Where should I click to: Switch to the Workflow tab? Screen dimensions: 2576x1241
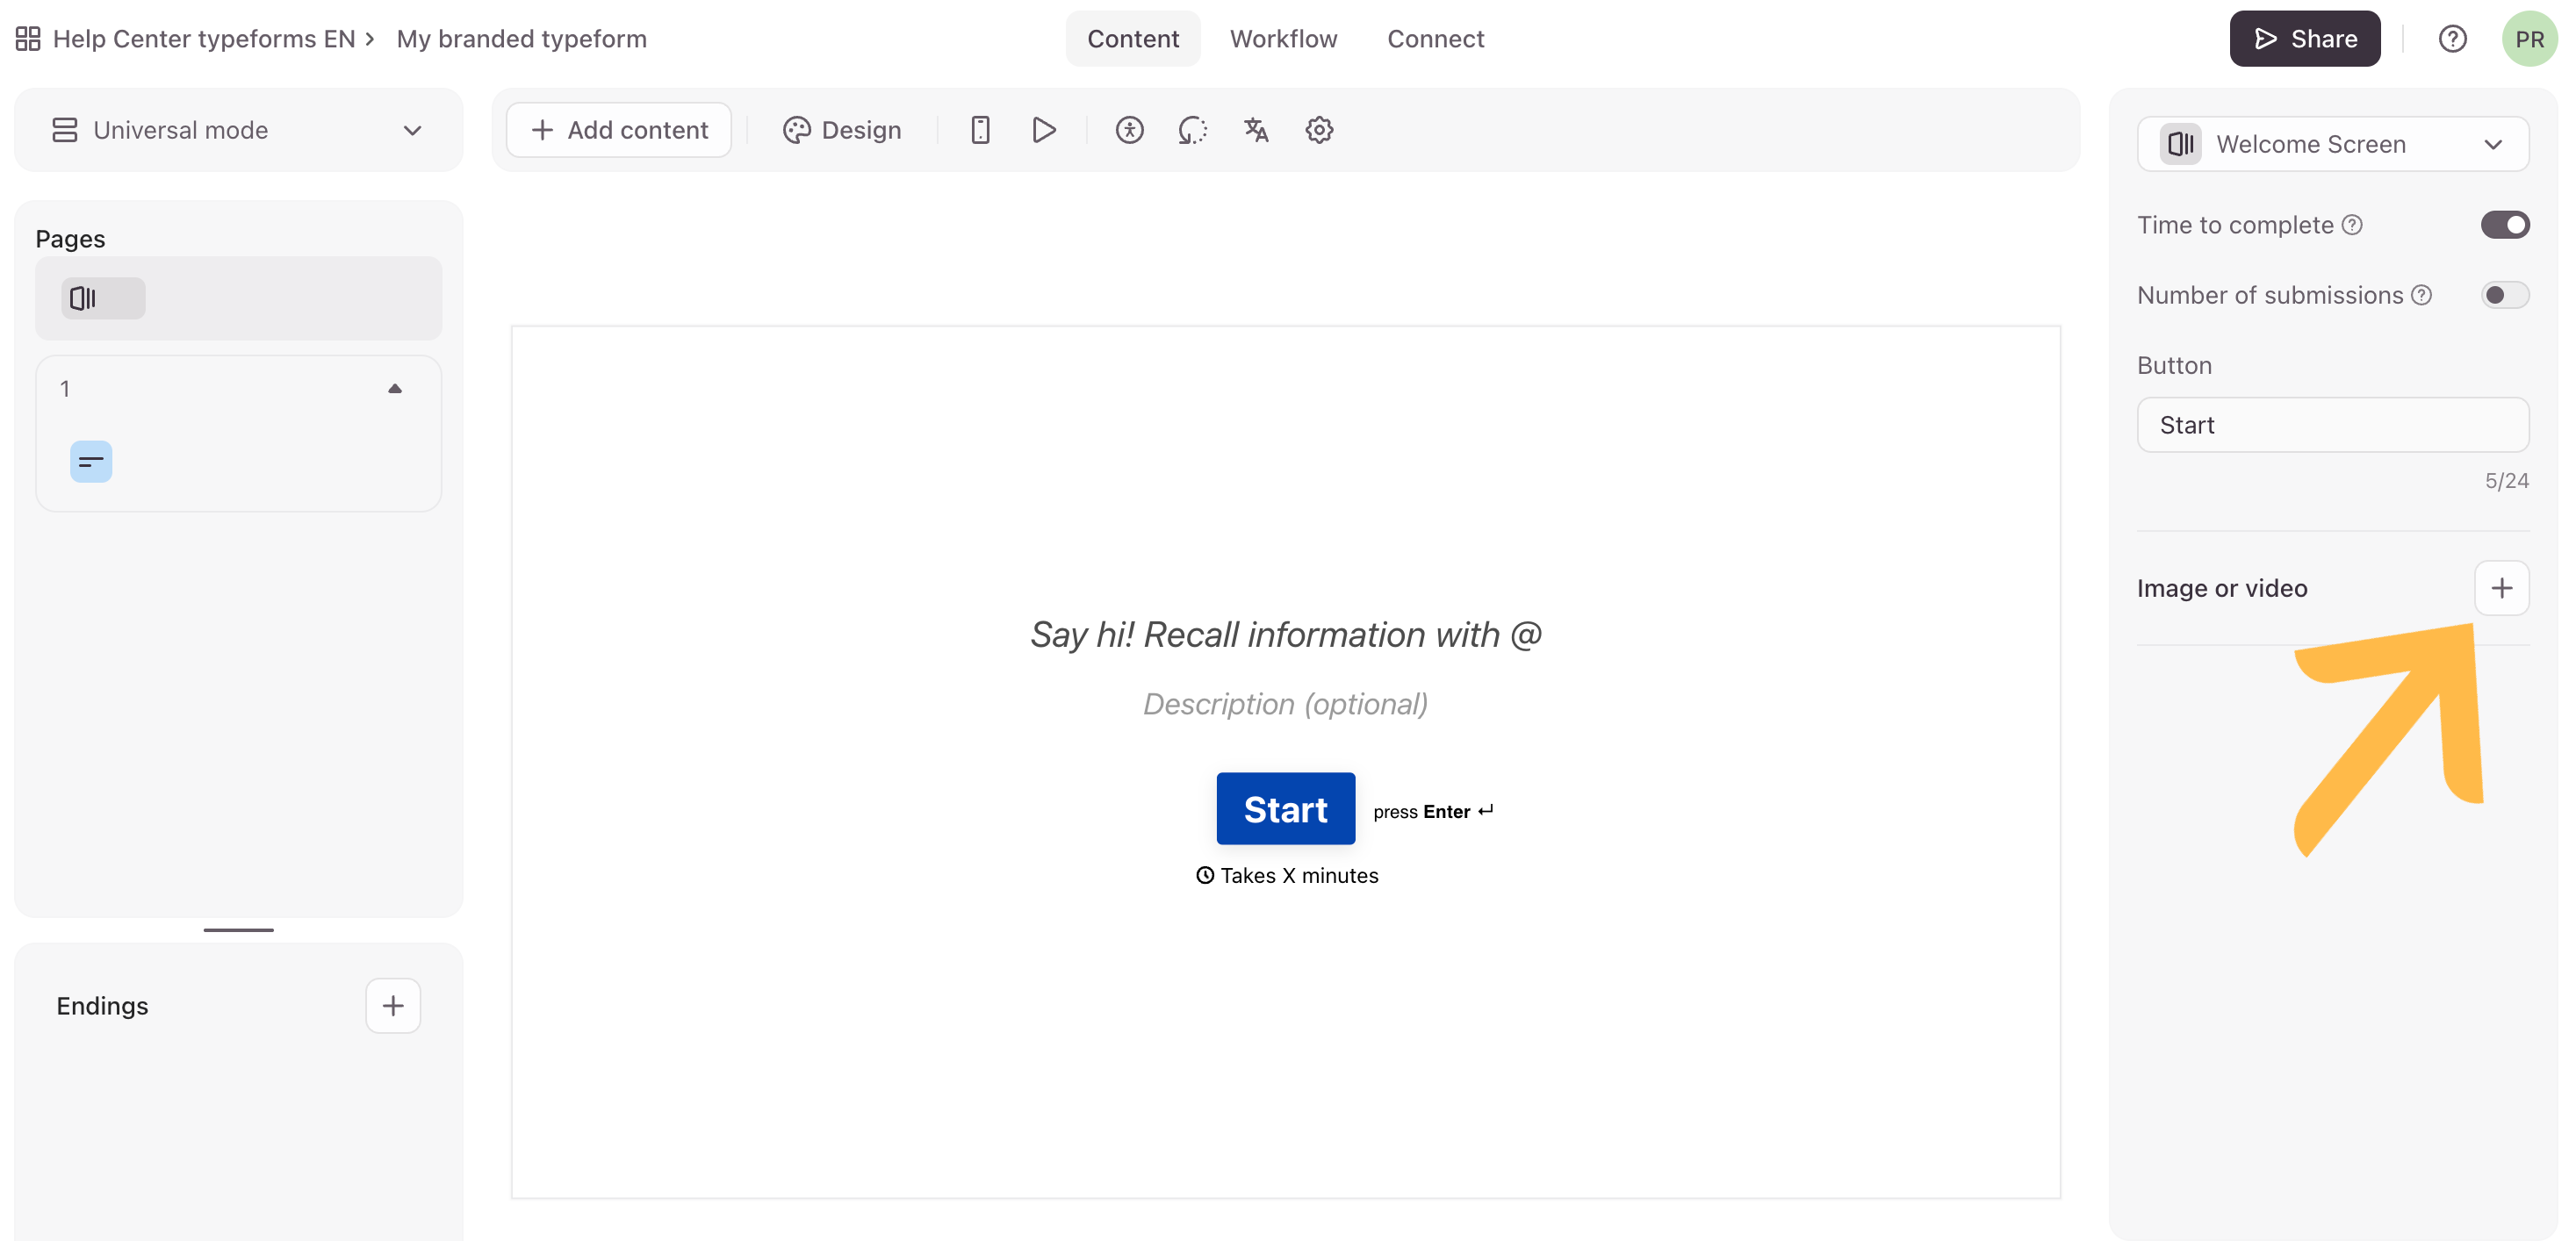[x=1283, y=39]
